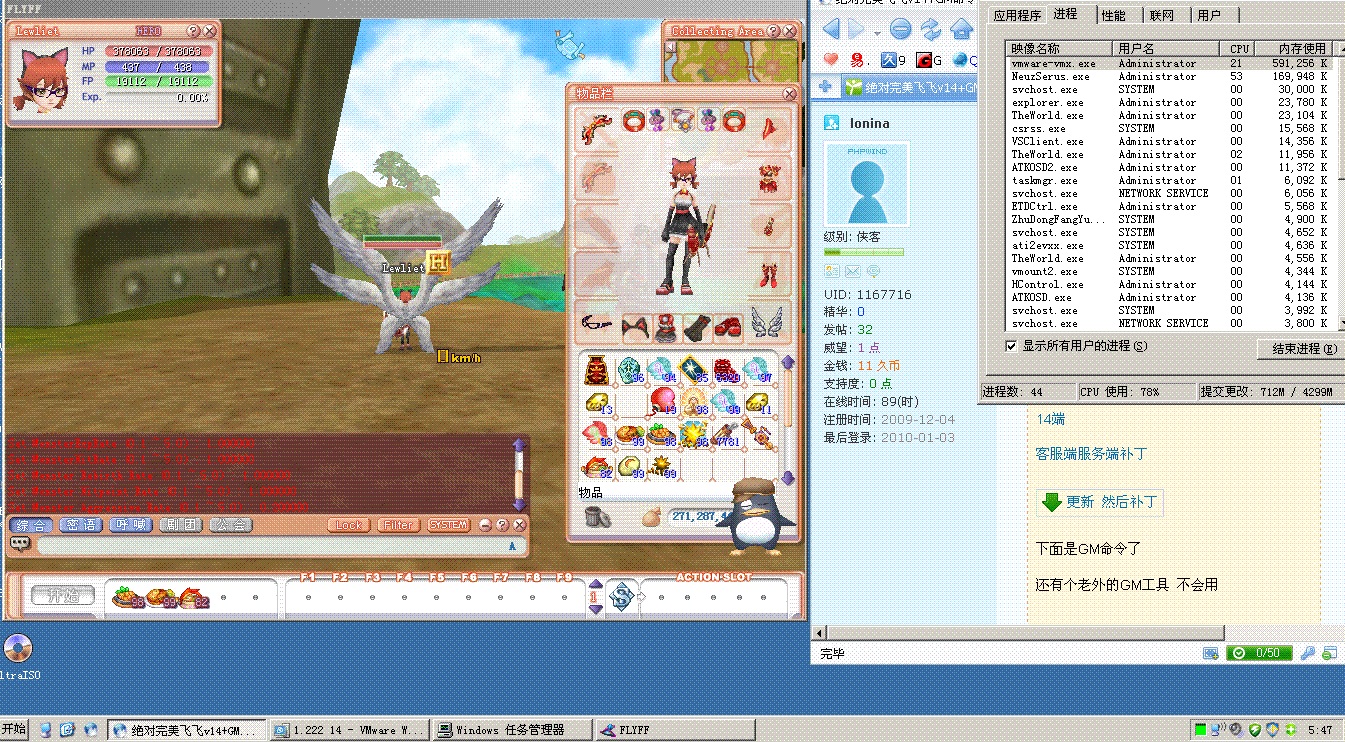
Task: Select the vmware-vmx.exe process row
Action: [x=1169, y=63]
